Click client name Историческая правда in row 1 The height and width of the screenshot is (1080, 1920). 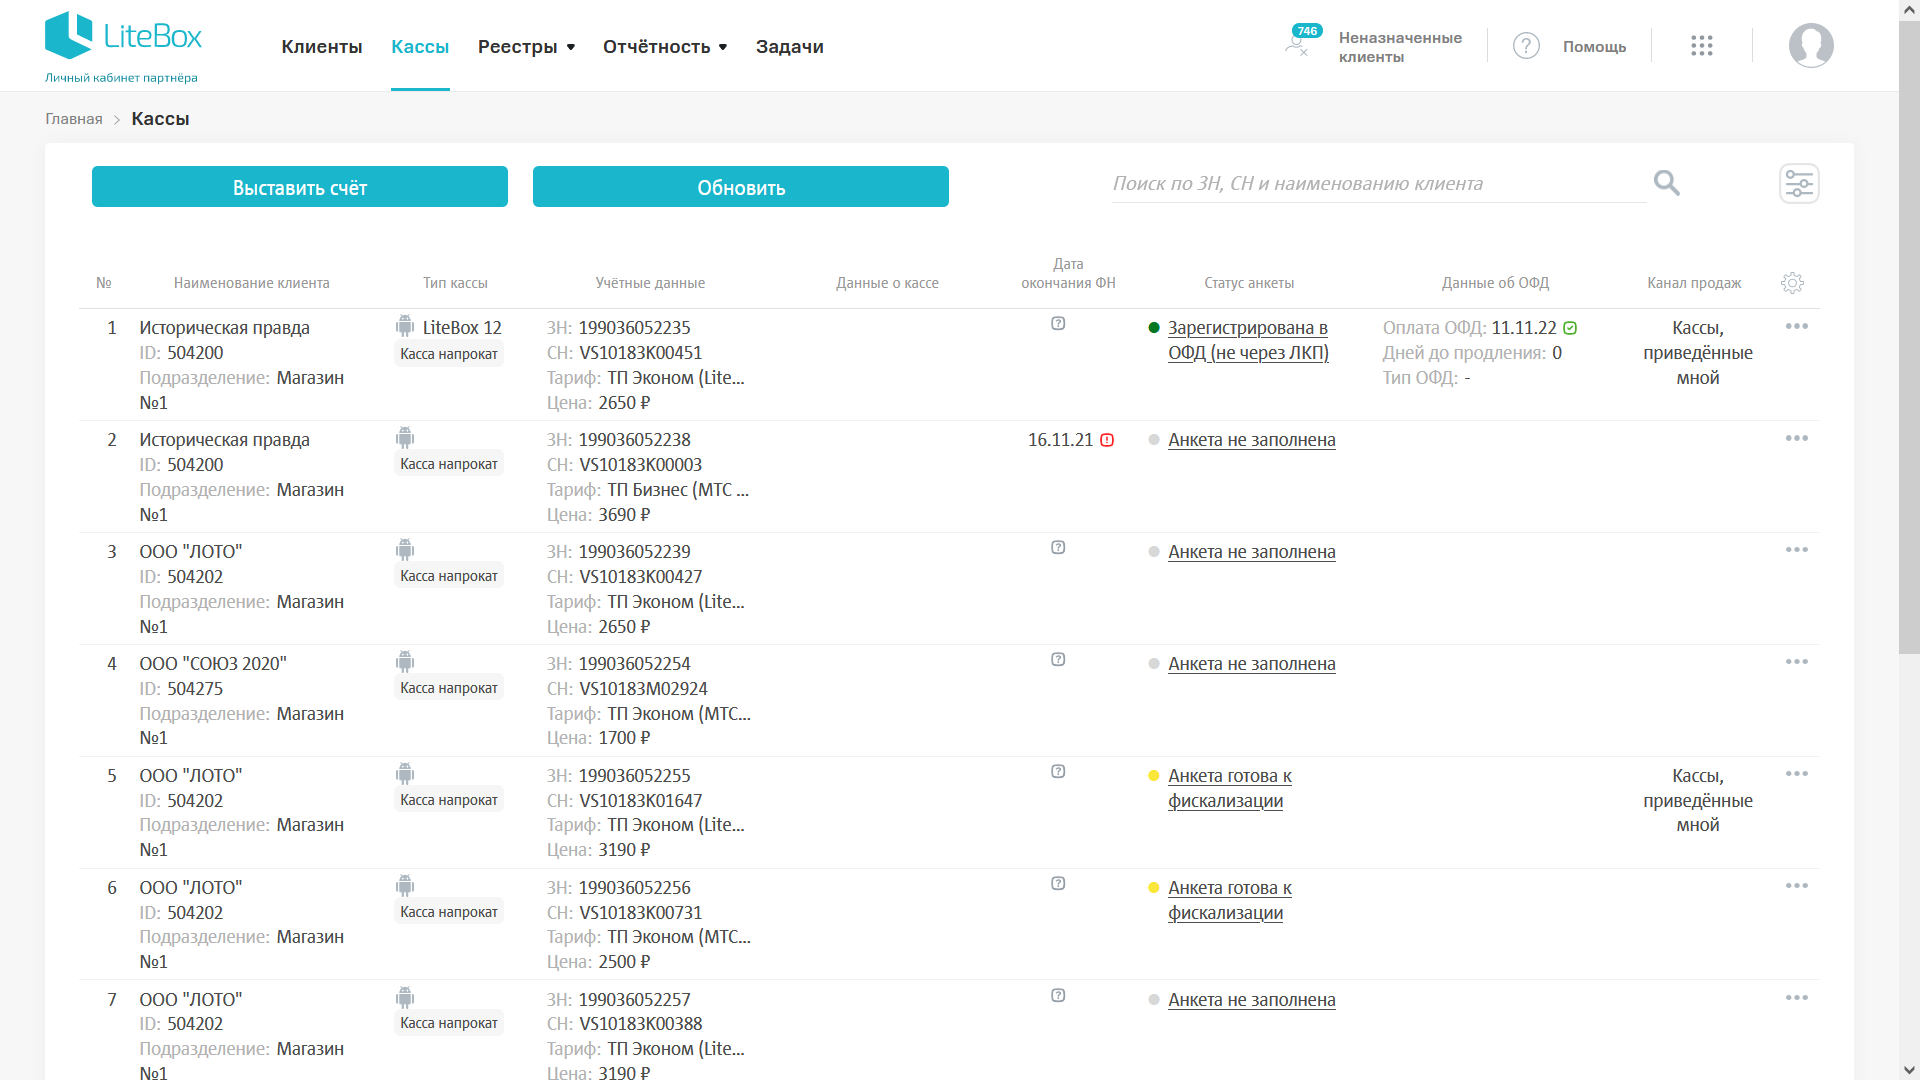pos(224,328)
